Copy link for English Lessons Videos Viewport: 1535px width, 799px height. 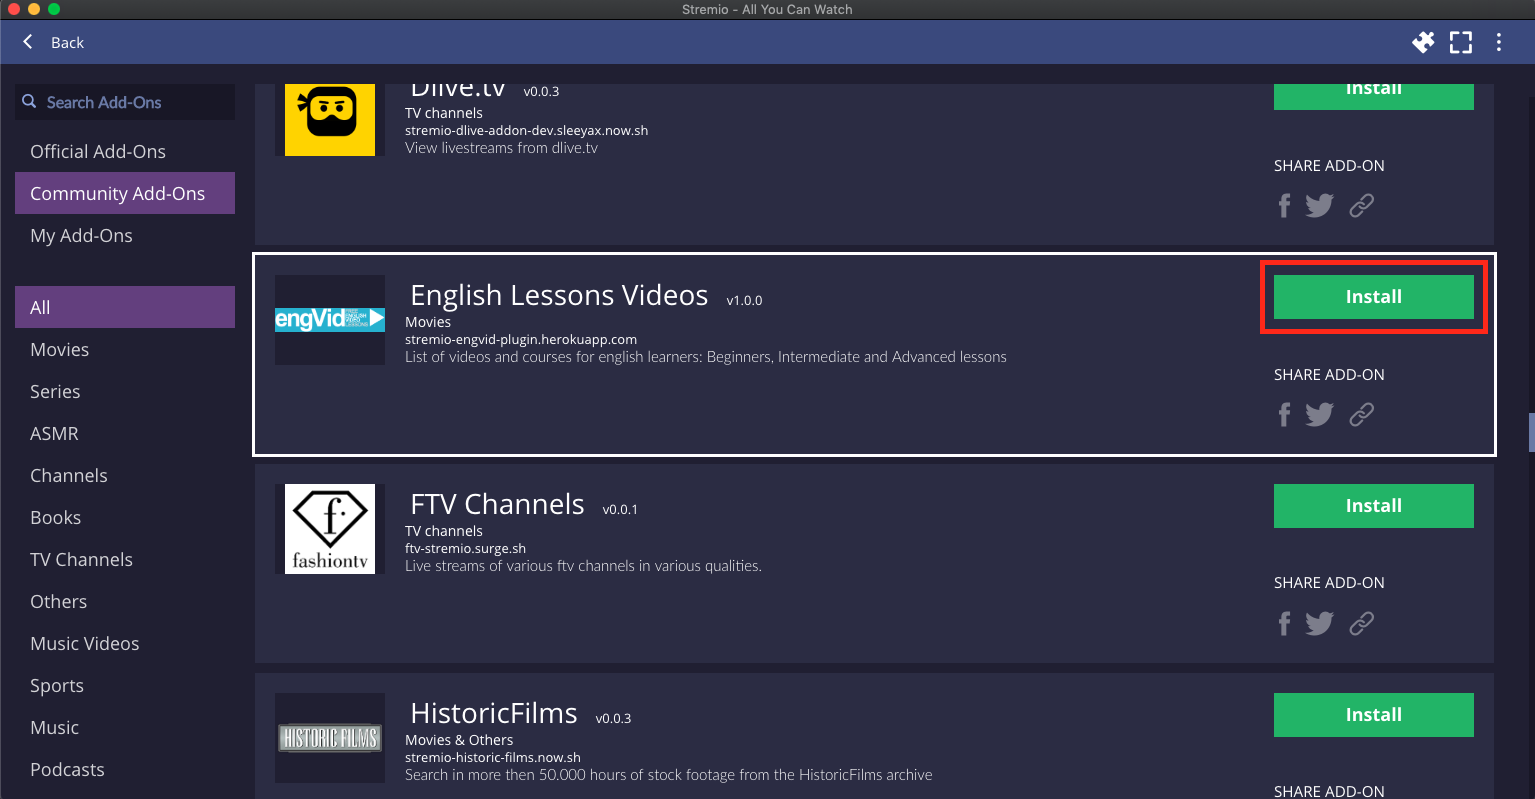pos(1361,414)
